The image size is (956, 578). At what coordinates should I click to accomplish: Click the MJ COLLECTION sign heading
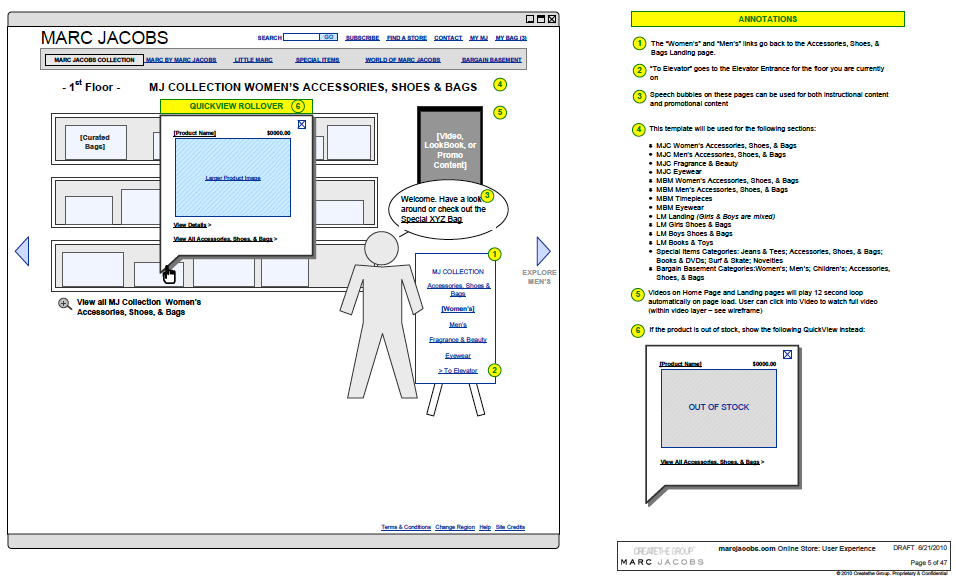tap(458, 272)
